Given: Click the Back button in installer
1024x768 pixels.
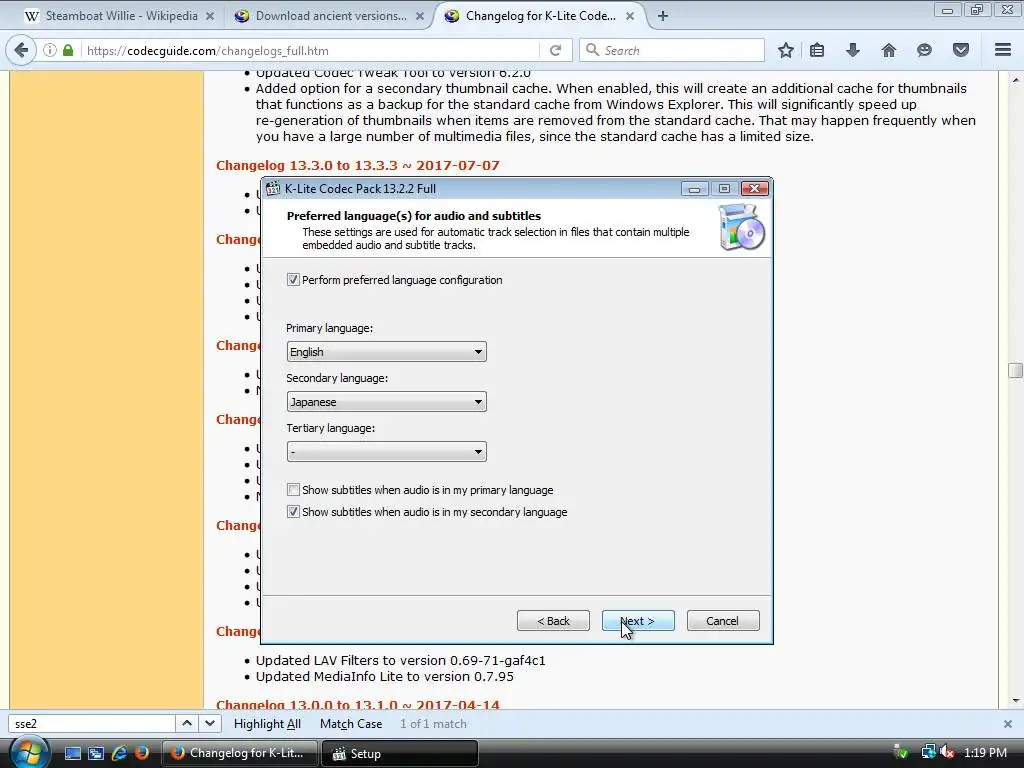Looking at the screenshot, I should [553, 621].
